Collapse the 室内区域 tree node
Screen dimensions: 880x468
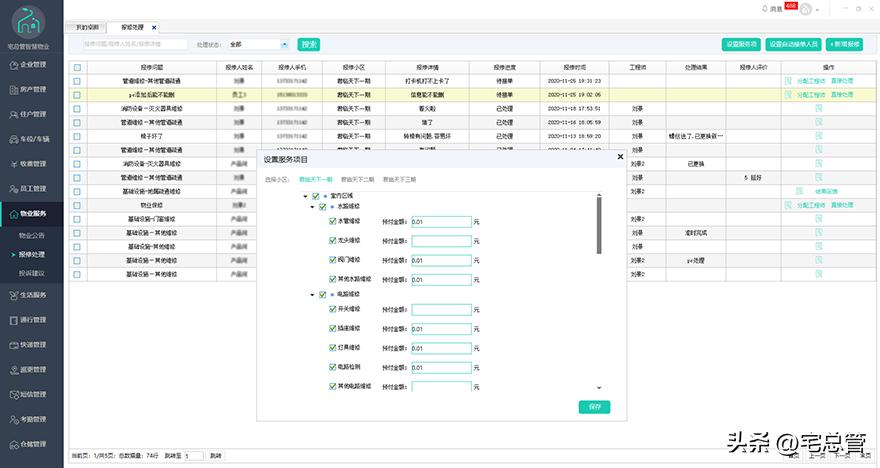pyautogui.click(x=304, y=196)
